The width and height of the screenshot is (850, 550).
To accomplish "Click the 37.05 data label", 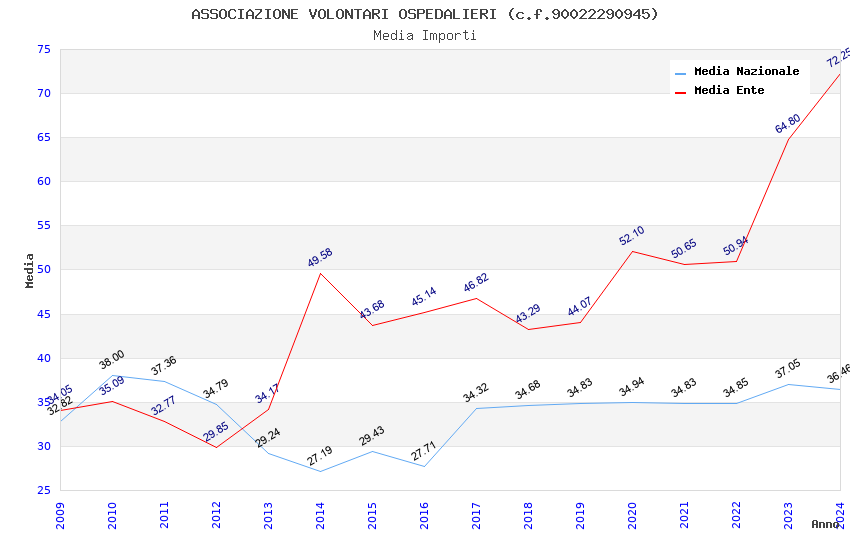I will click(788, 368).
